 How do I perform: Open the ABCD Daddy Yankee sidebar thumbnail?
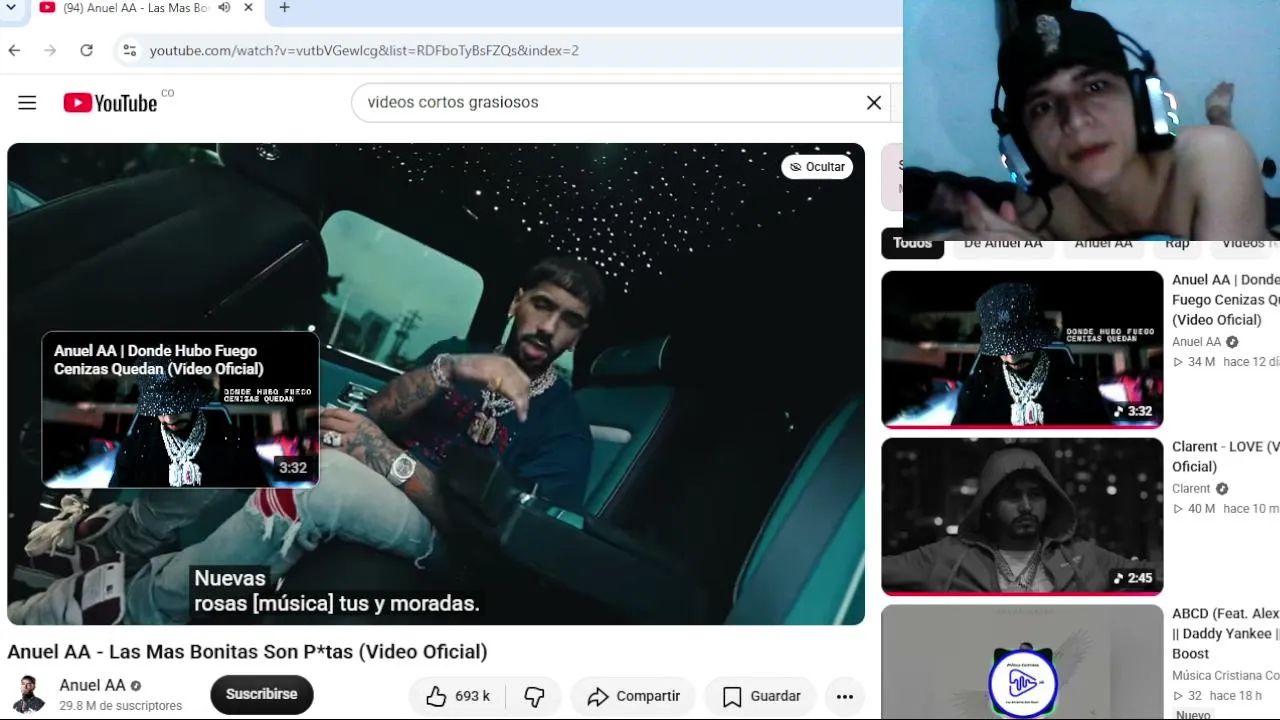click(x=1022, y=662)
